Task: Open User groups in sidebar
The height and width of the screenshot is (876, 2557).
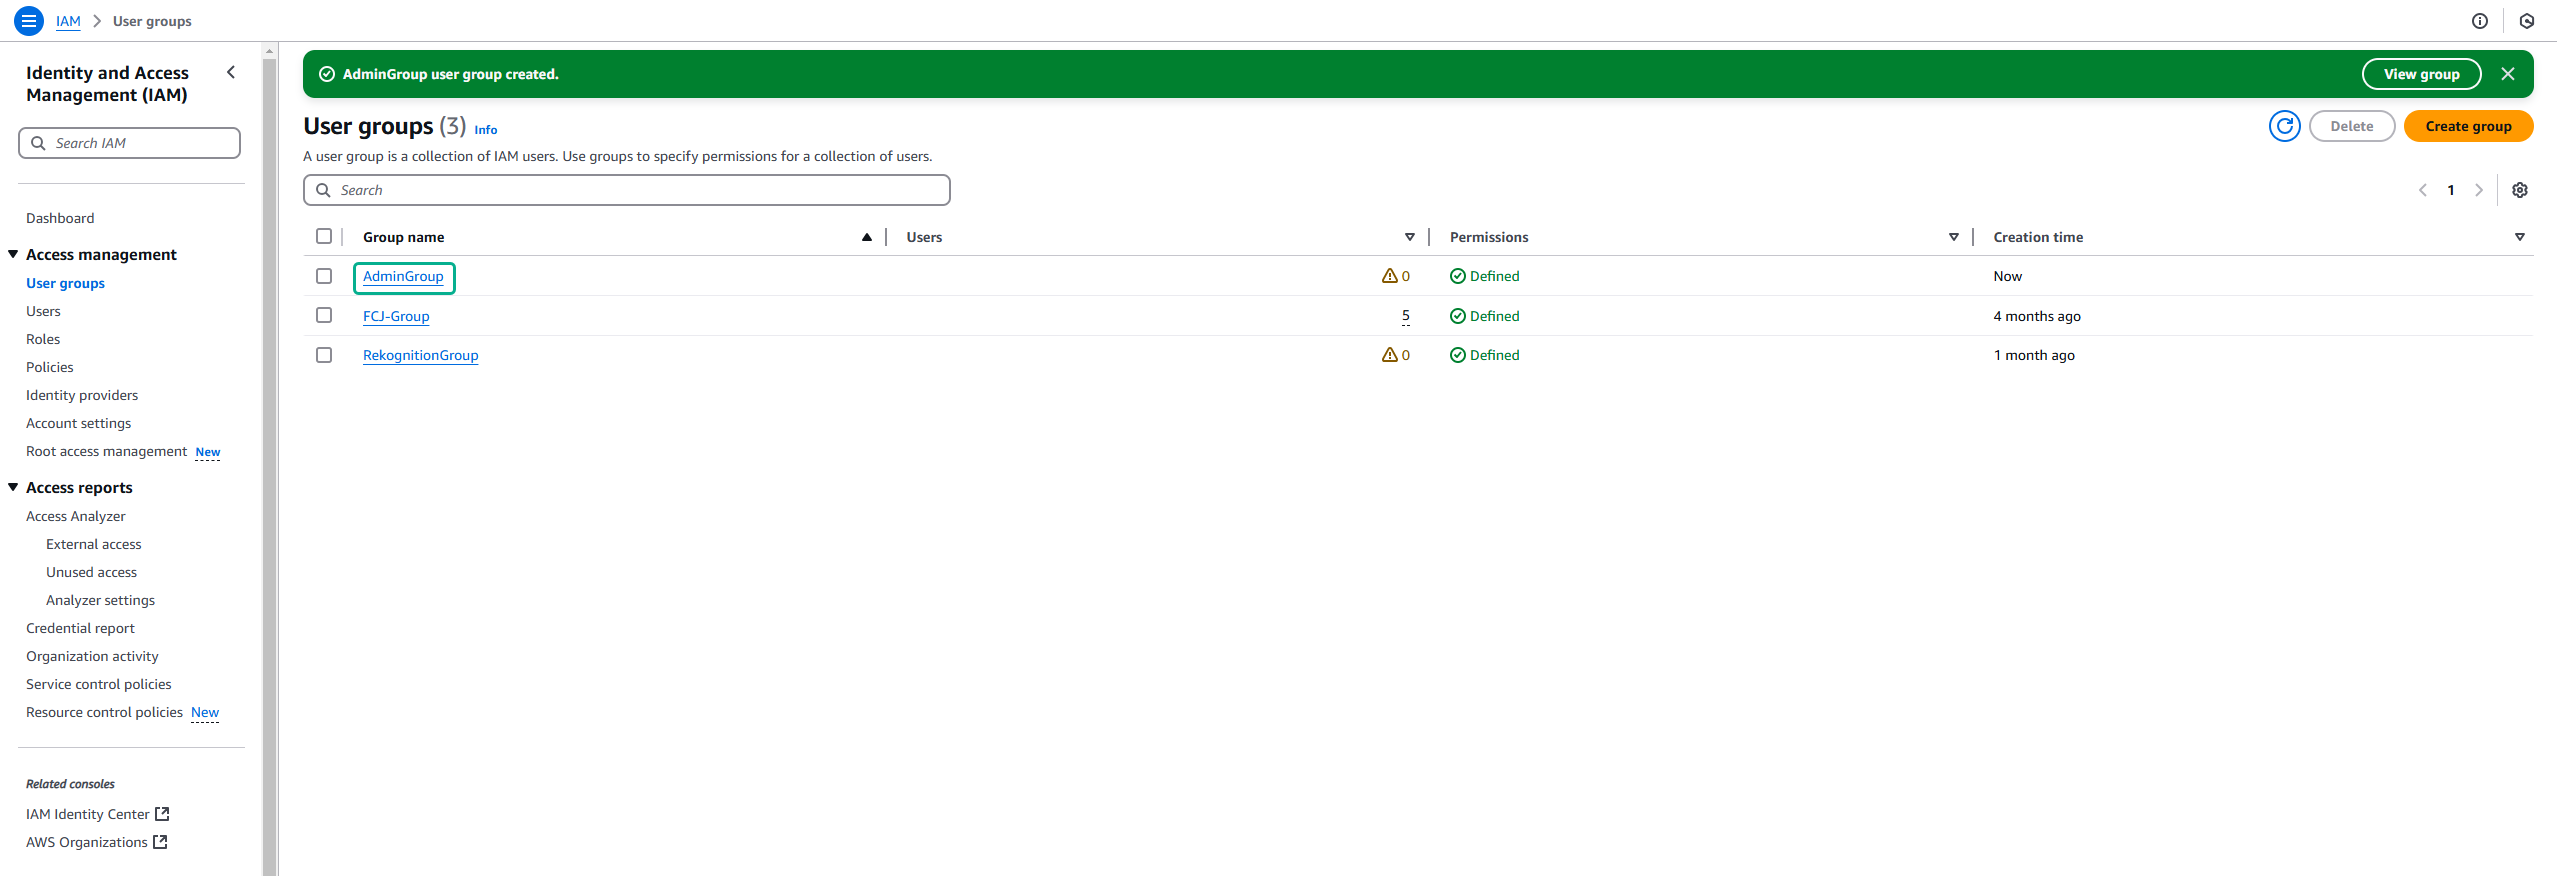Action: pos(65,283)
